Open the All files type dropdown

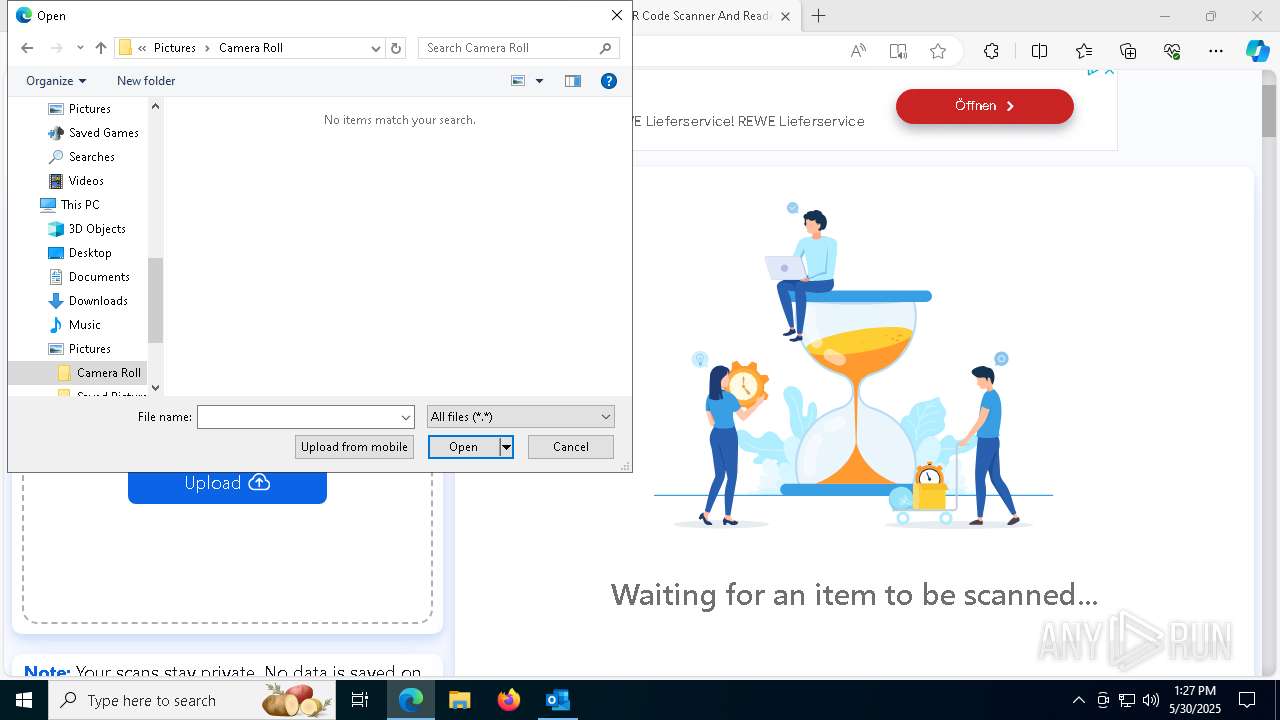tap(520, 417)
